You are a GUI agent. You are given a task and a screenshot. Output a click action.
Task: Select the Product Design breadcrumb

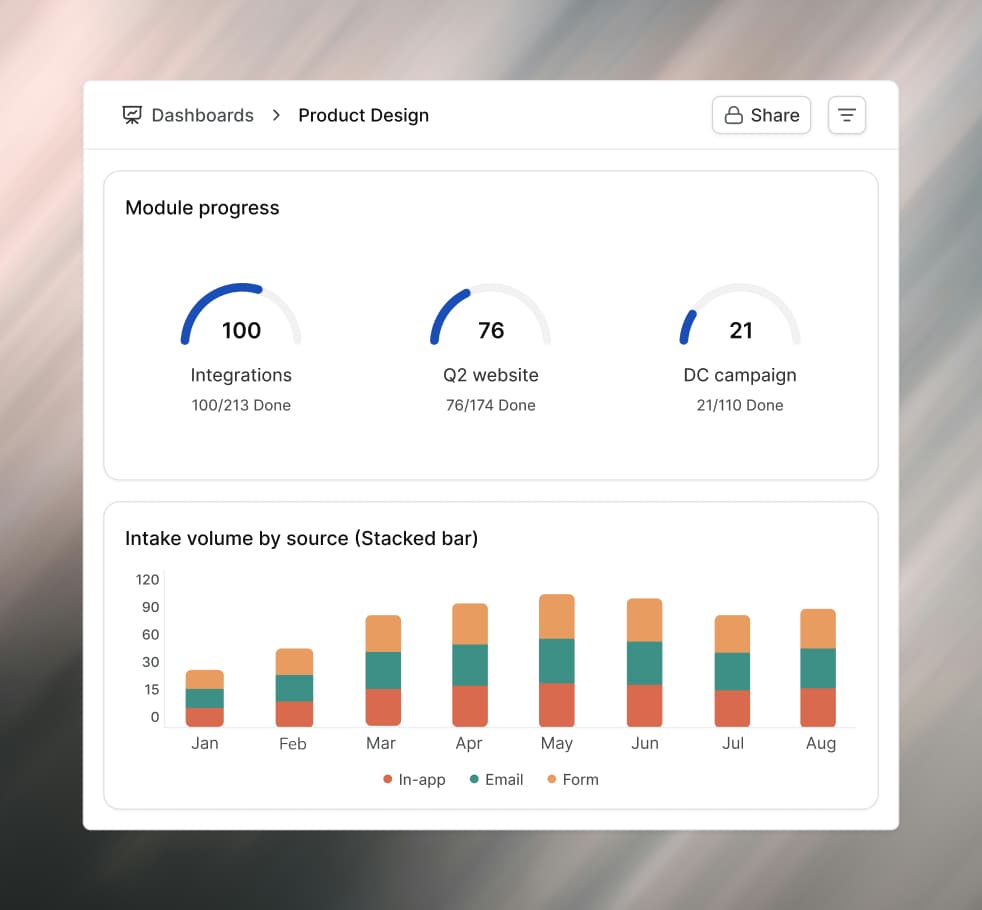pyautogui.click(x=363, y=115)
